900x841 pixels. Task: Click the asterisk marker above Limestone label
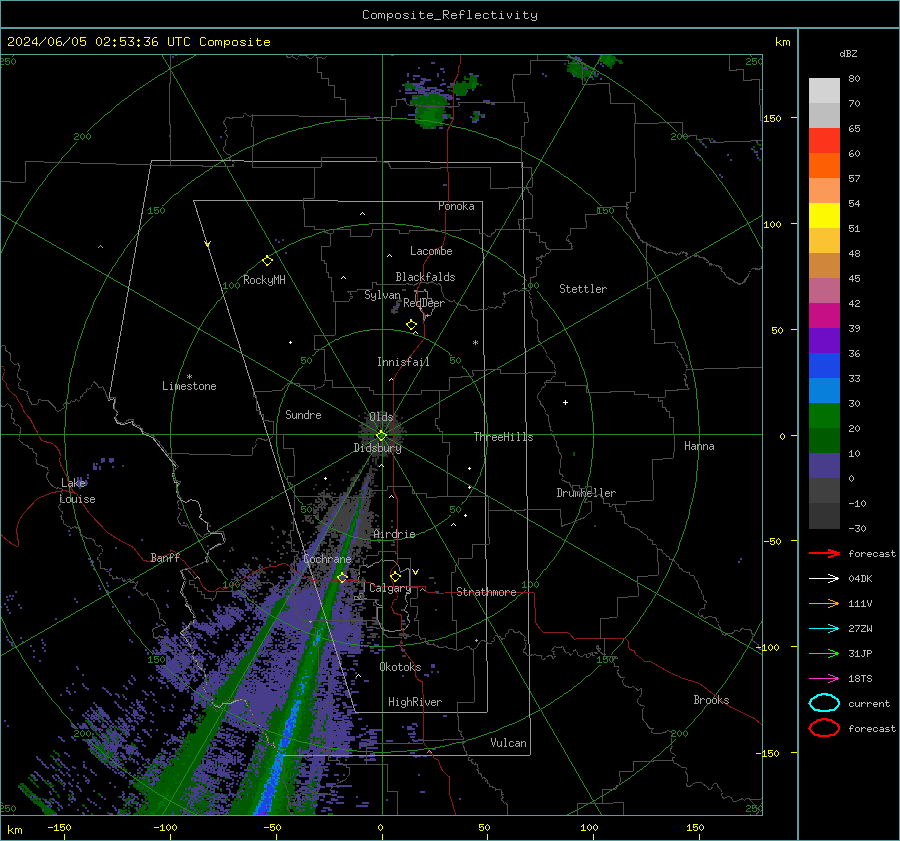pos(189,377)
